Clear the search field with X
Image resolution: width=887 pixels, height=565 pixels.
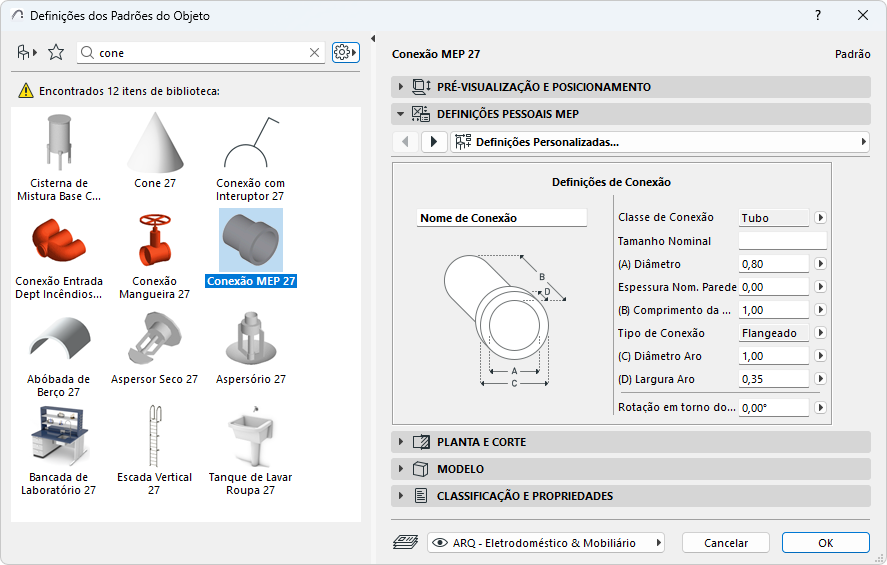(x=314, y=53)
